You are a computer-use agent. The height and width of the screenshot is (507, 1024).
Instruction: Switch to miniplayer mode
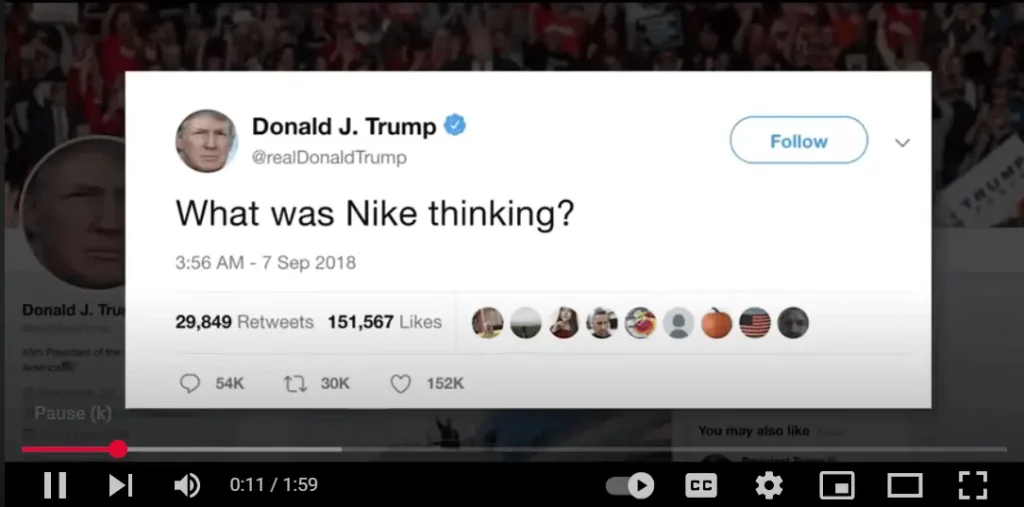coord(837,485)
